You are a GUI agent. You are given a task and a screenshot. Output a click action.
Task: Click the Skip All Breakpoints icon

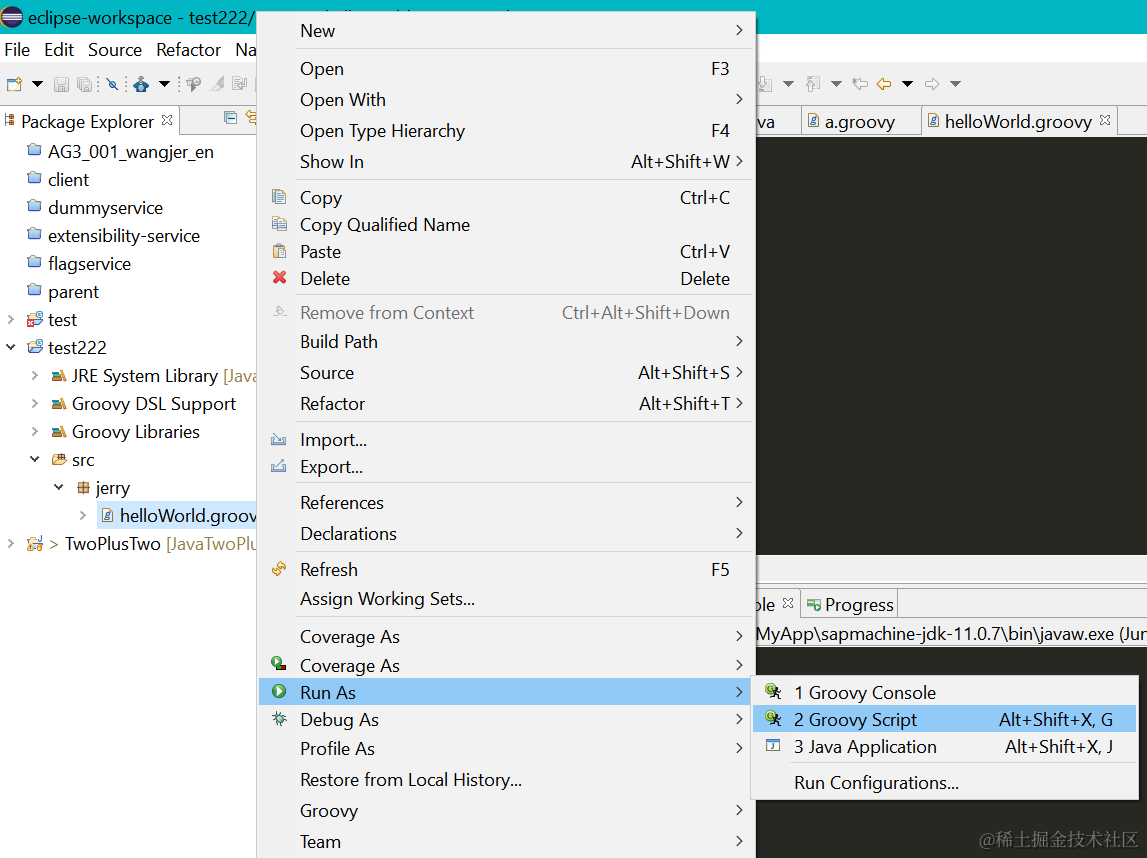(112, 84)
